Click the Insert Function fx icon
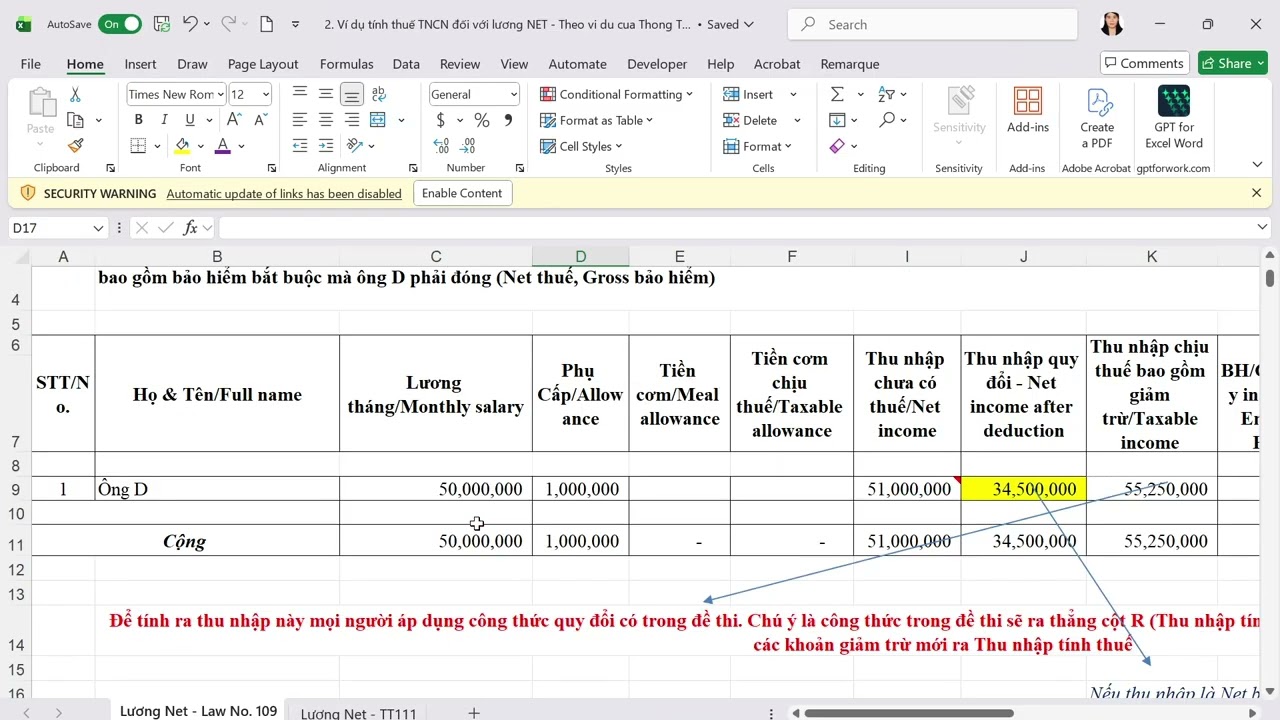Screen dimensions: 1280x720 (x=191, y=228)
